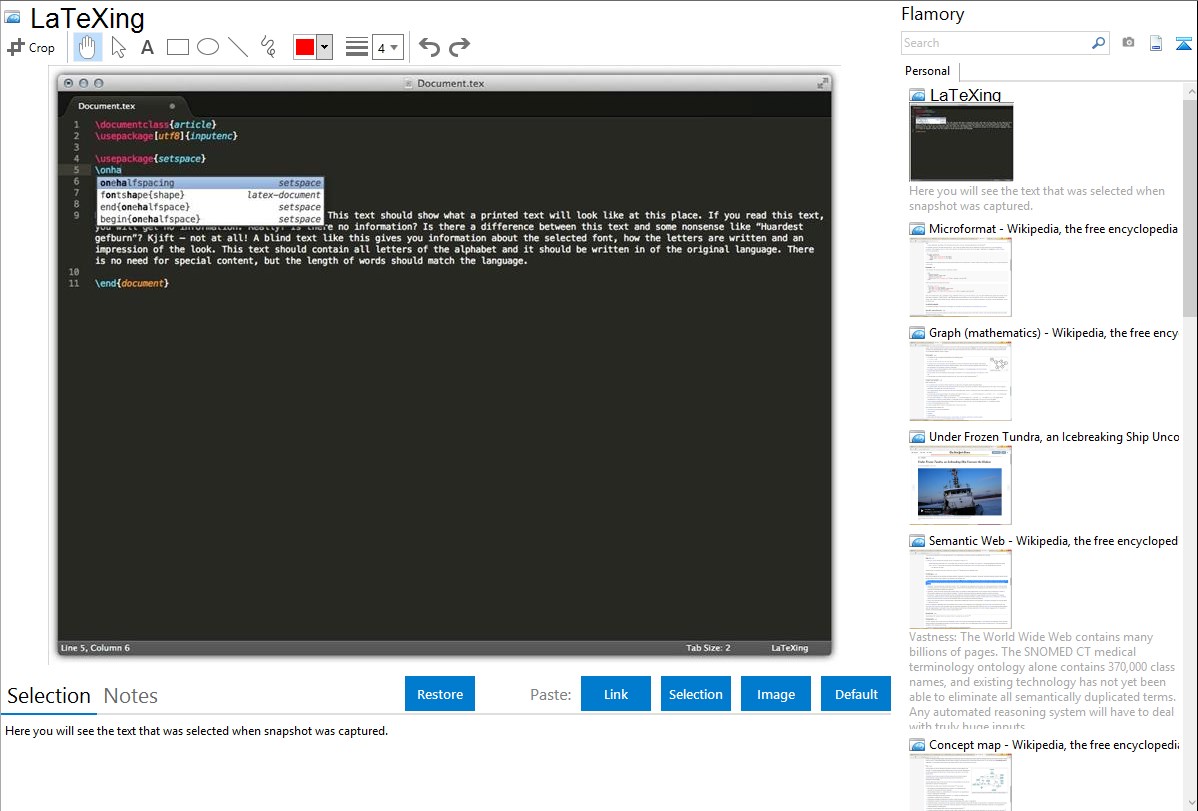Click Tab Size: 2 in status bar
This screenshot has width=1198, height=811.
[x=708, y=648]
